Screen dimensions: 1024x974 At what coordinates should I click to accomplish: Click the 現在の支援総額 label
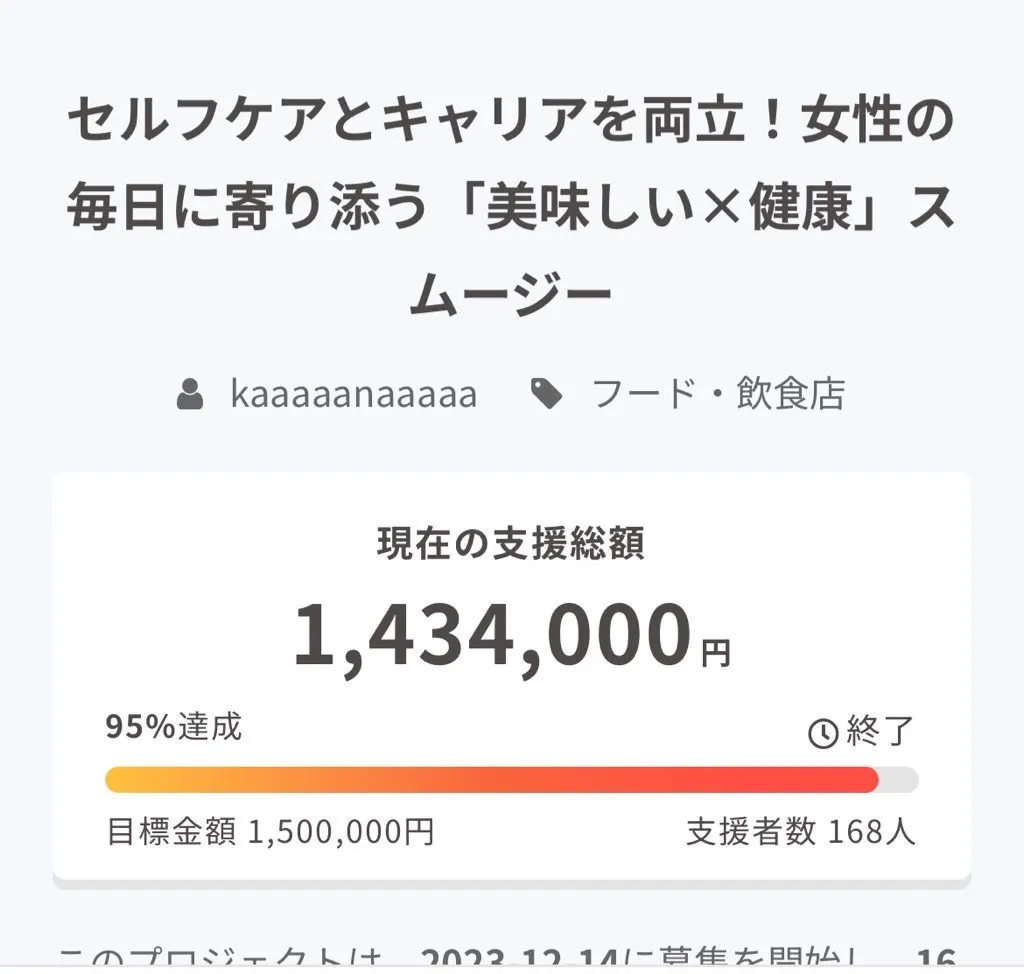point(511,543)
